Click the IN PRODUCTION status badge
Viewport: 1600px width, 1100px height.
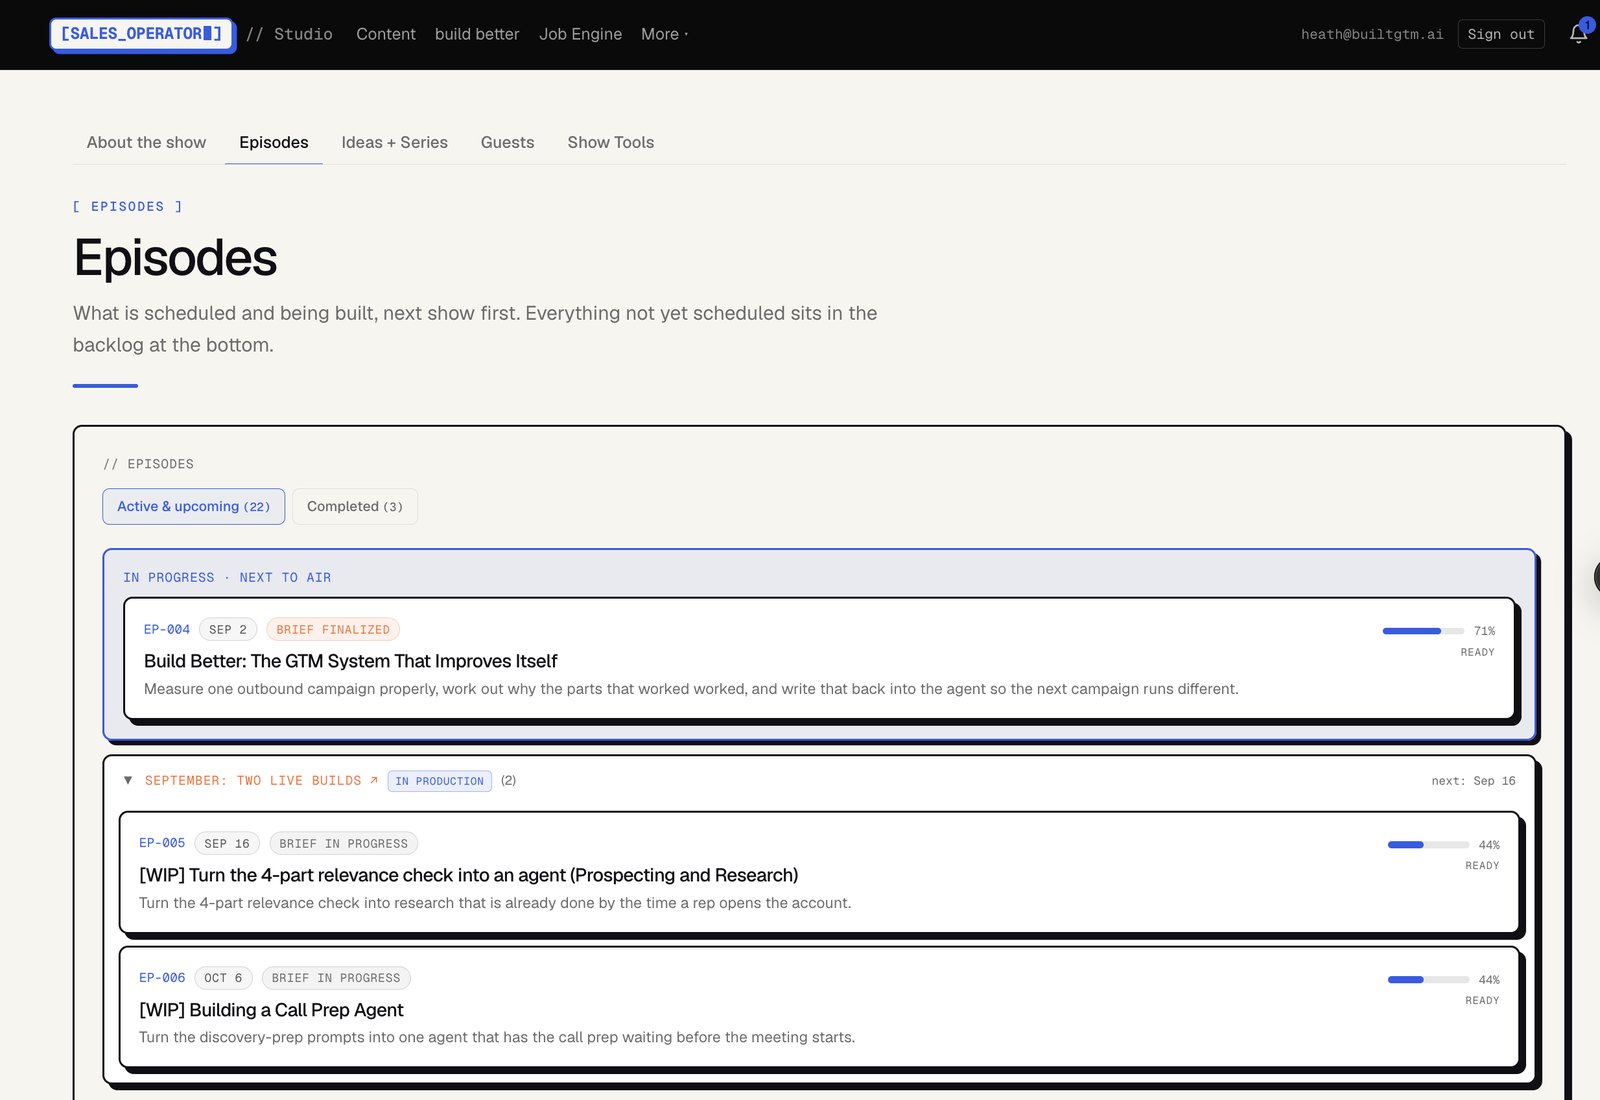point(439,781)
